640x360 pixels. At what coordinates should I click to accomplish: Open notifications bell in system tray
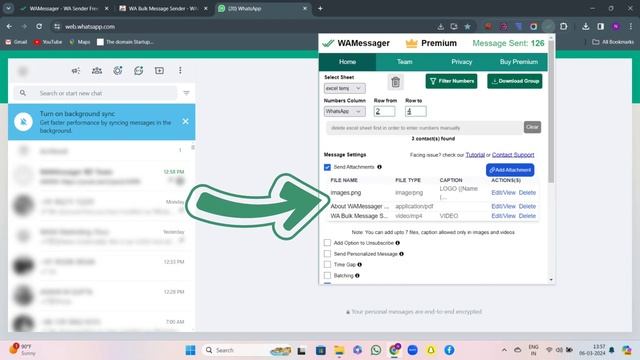coord(611,350)
